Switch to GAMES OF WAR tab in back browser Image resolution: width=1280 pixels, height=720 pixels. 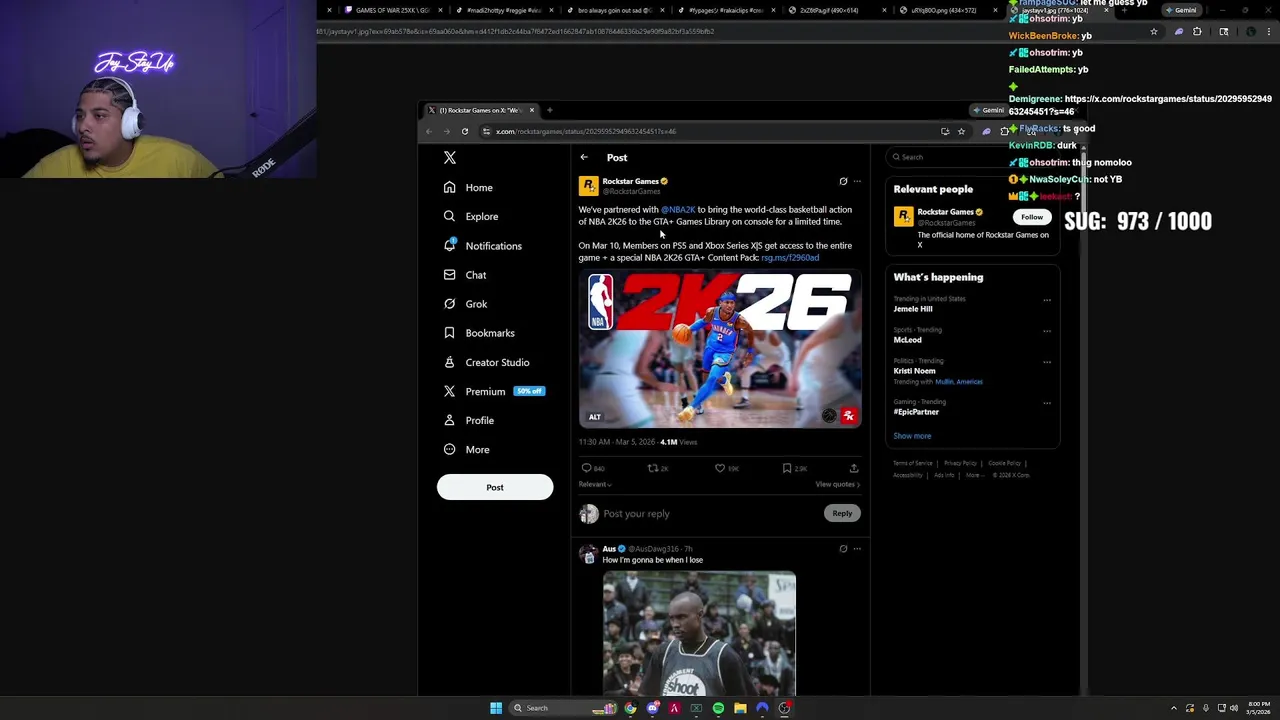pyautogui.click(x=392, y=10)
